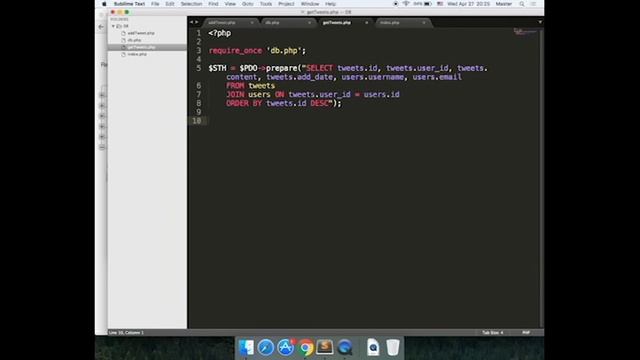Open the Selection menu
640x360 pixels.
point(191,4)
